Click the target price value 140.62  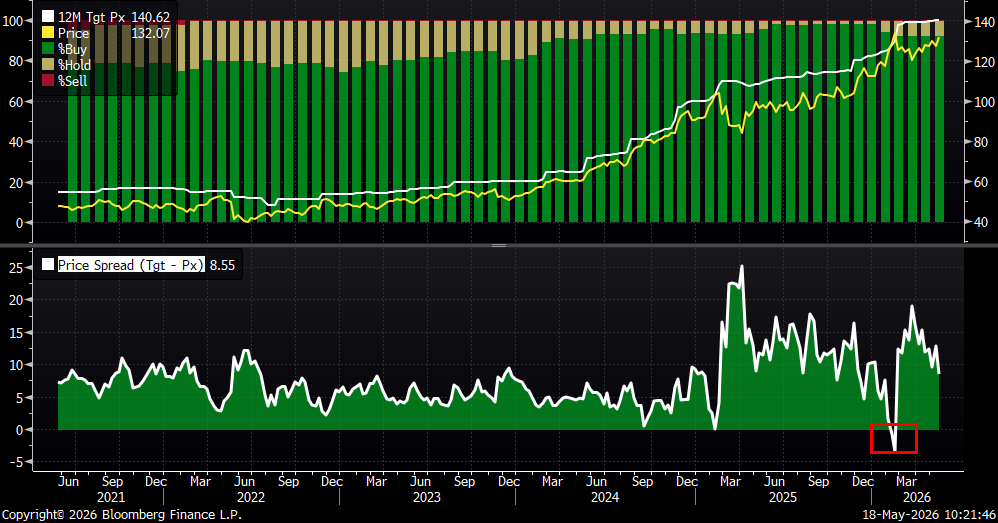pos(151,17)
